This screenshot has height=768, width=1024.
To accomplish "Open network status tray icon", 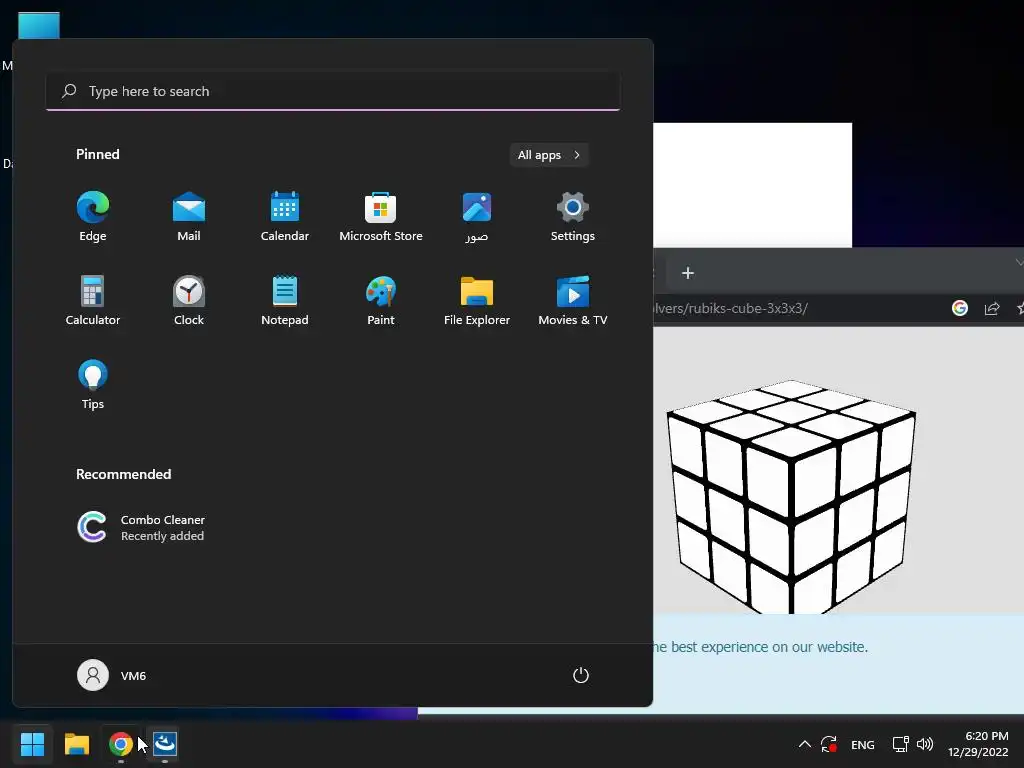I will click(x=901, y=744).
